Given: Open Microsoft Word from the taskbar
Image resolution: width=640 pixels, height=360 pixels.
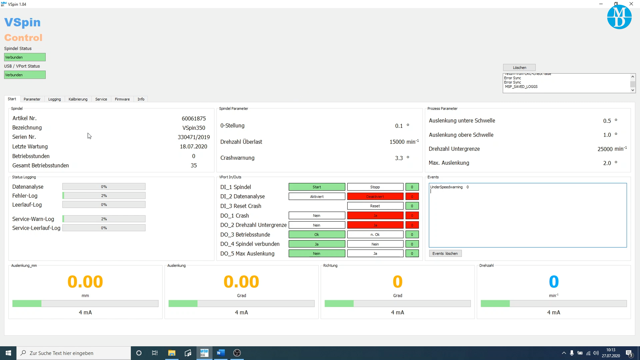Looking at the screenshot, I should (x=220, y=353).
